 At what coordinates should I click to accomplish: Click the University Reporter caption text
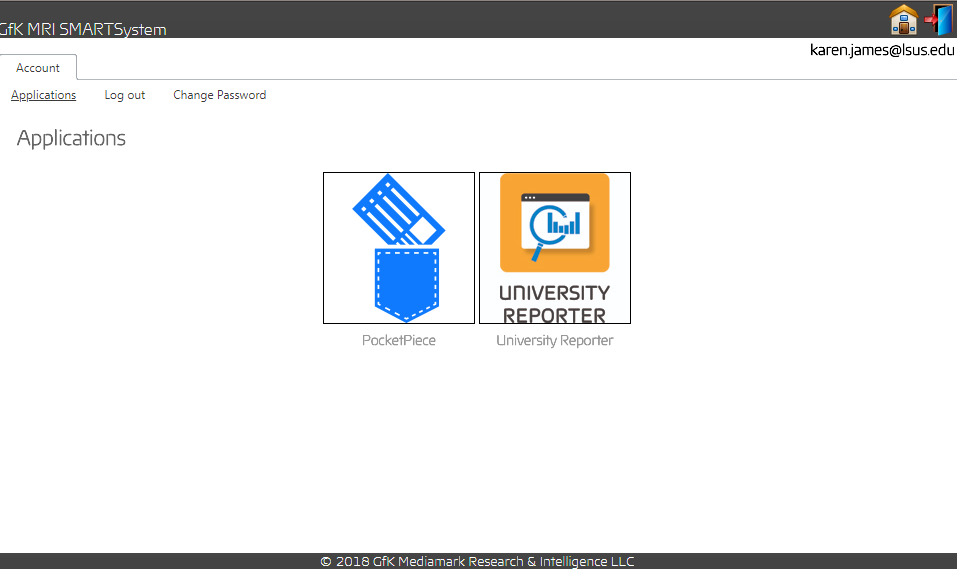click(x=555, y=341)
